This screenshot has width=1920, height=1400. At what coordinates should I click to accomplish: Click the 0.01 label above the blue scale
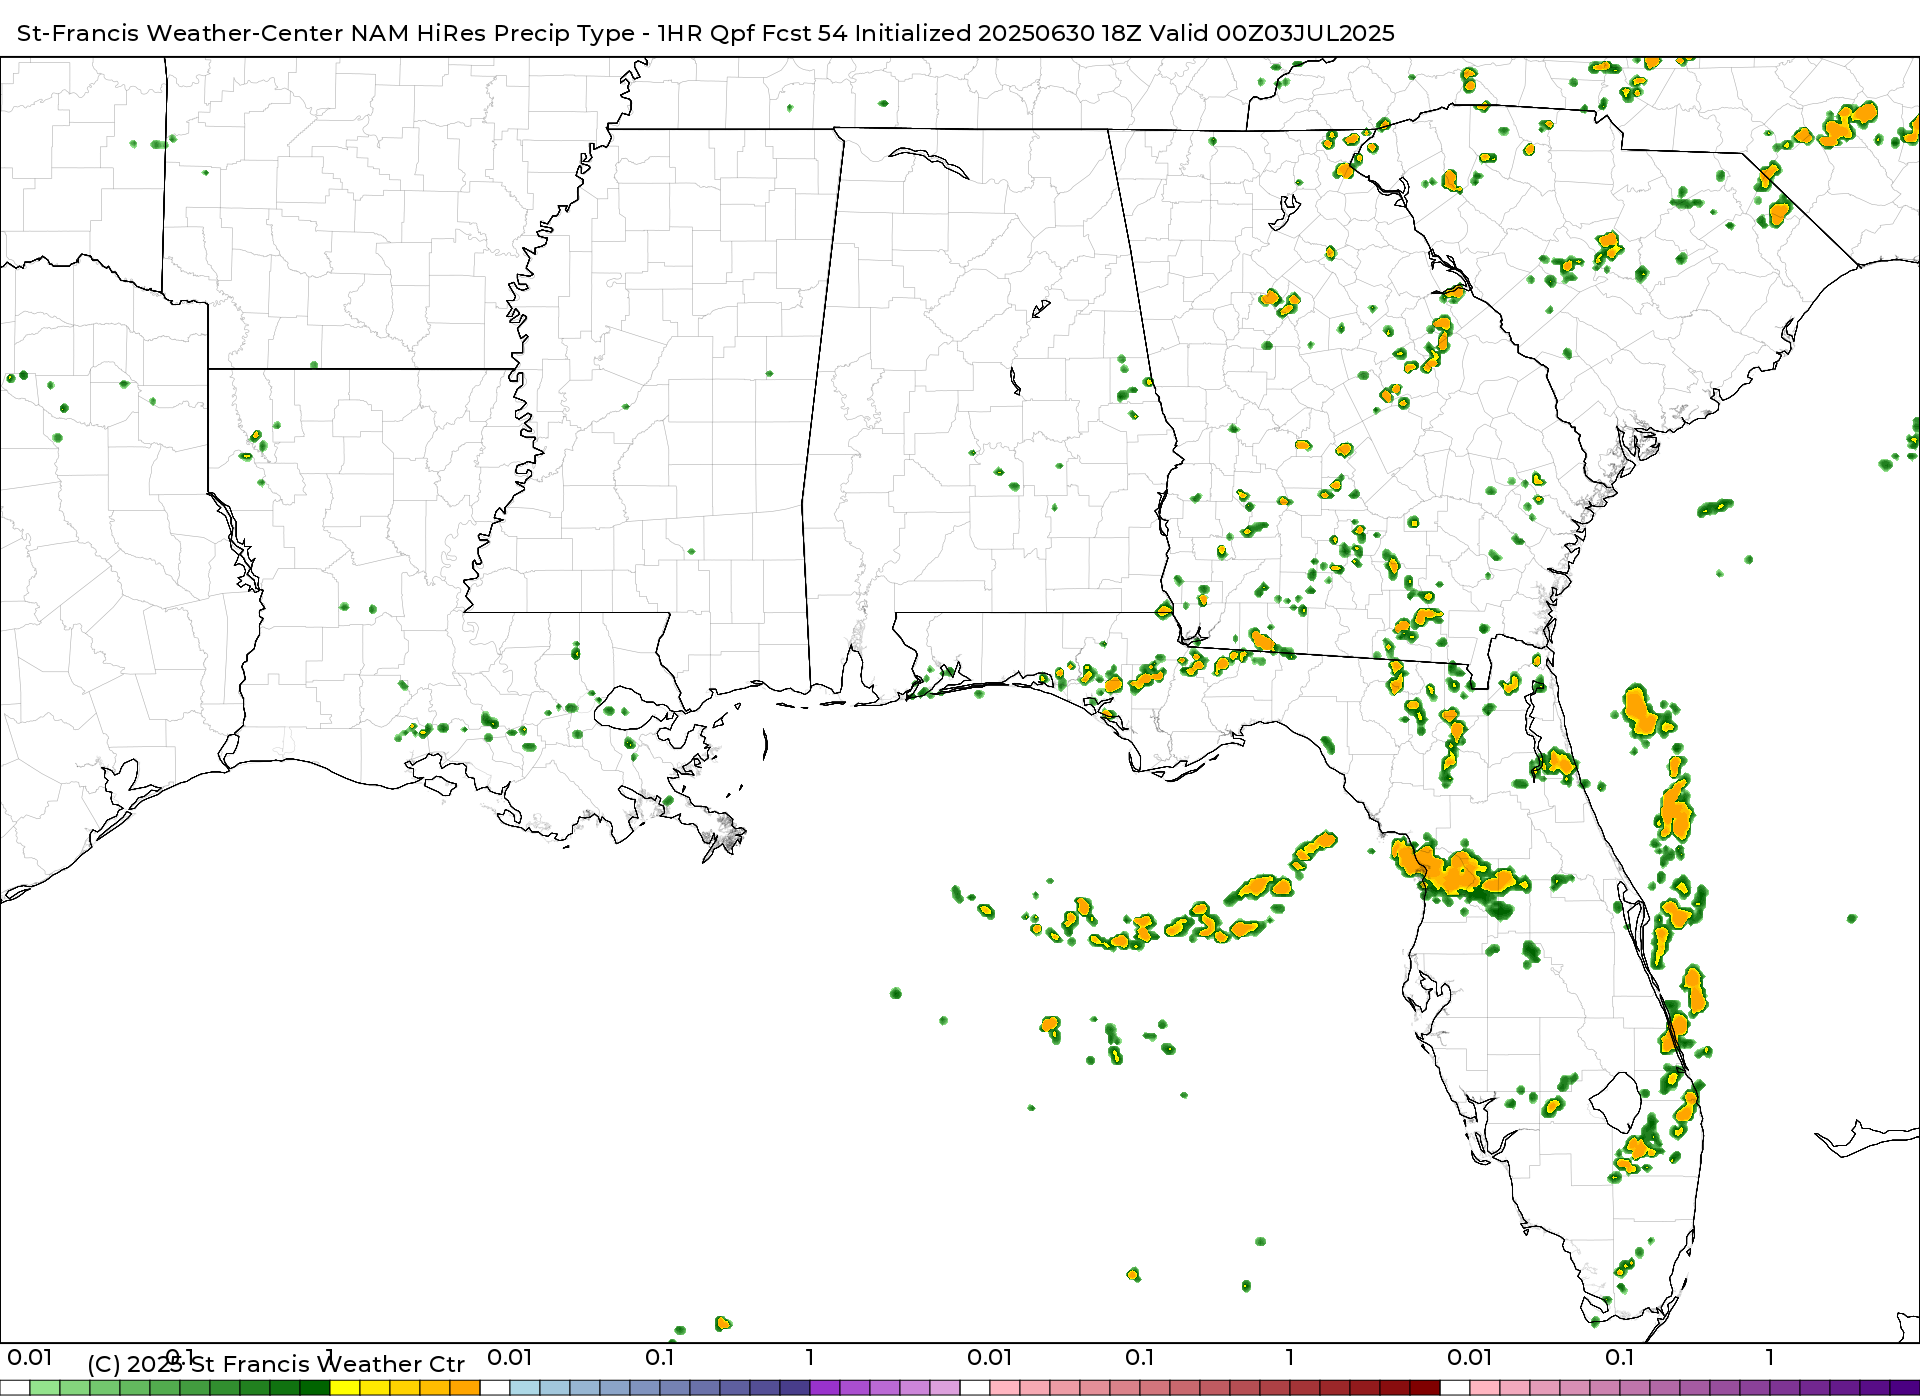click(x=510, y=1357)
